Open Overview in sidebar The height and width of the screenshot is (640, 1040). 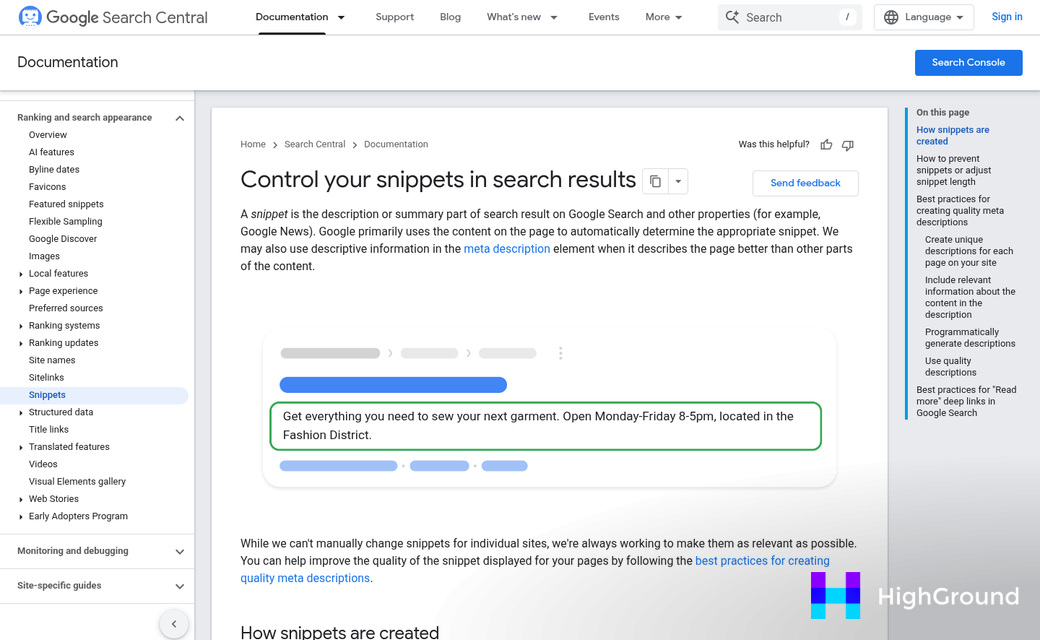tap(48, 135)
